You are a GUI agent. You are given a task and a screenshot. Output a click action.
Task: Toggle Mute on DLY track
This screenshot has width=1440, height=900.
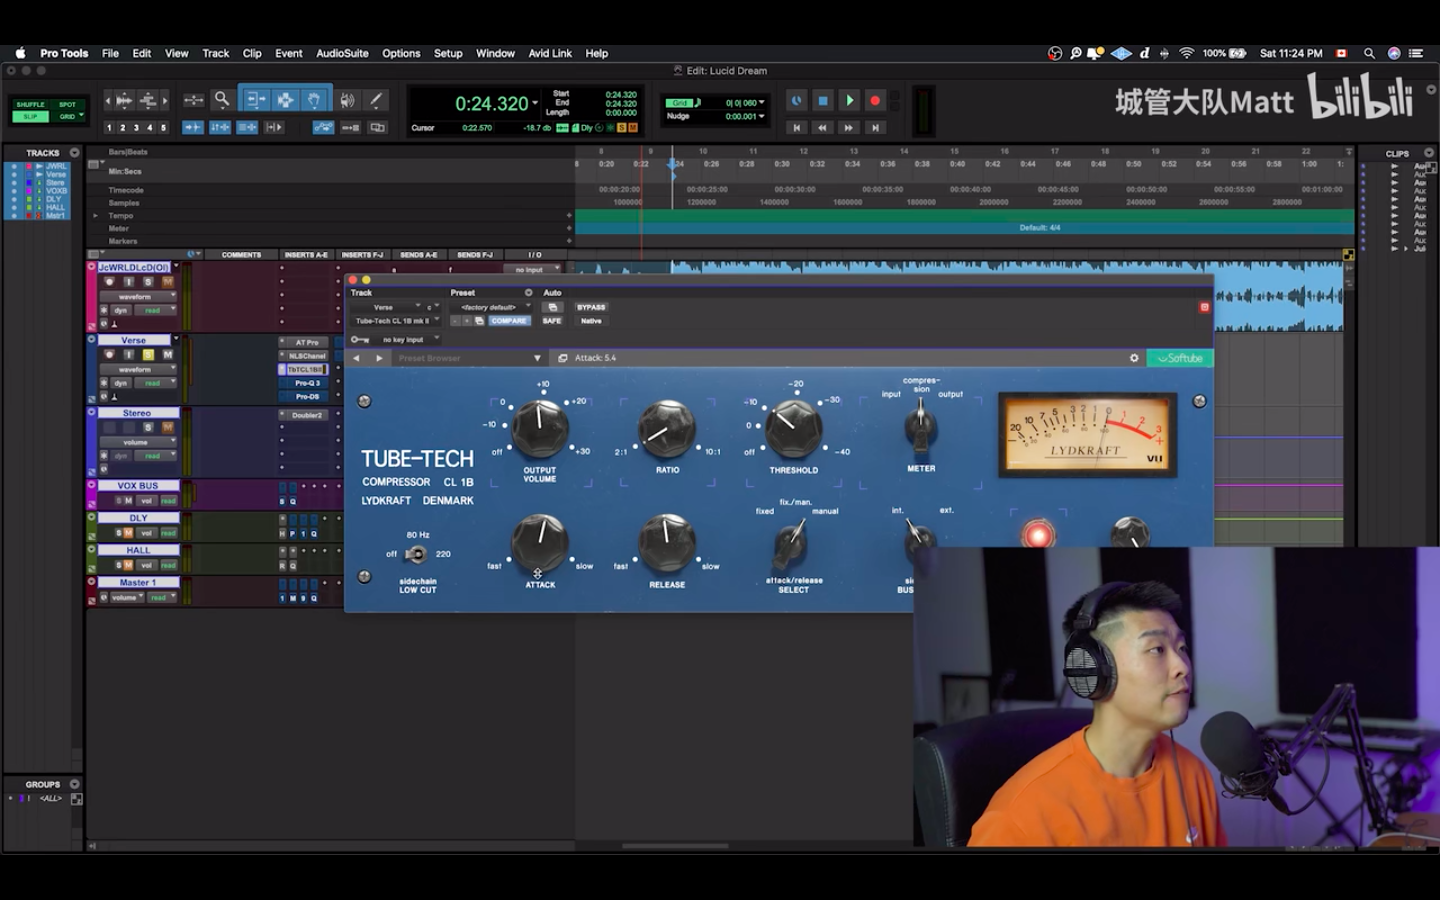pos(128,533)
